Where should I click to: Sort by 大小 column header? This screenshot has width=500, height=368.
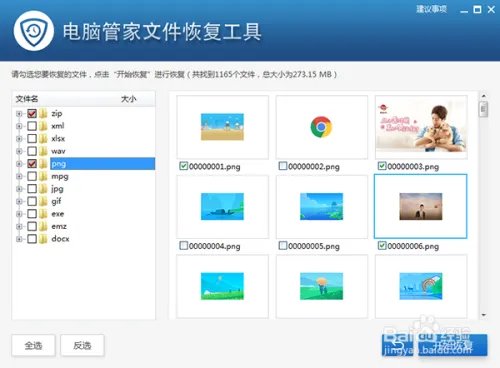tap(129, 99)
